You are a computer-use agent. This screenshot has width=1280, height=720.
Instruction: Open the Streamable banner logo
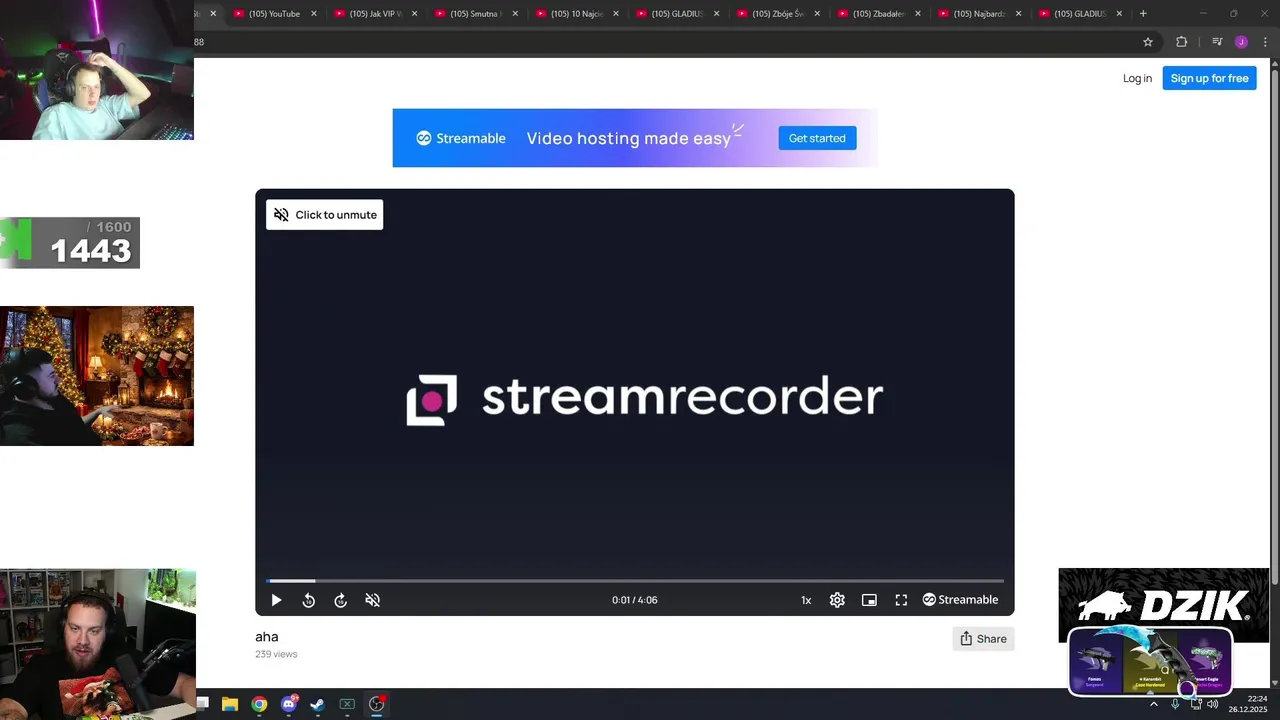461,138
